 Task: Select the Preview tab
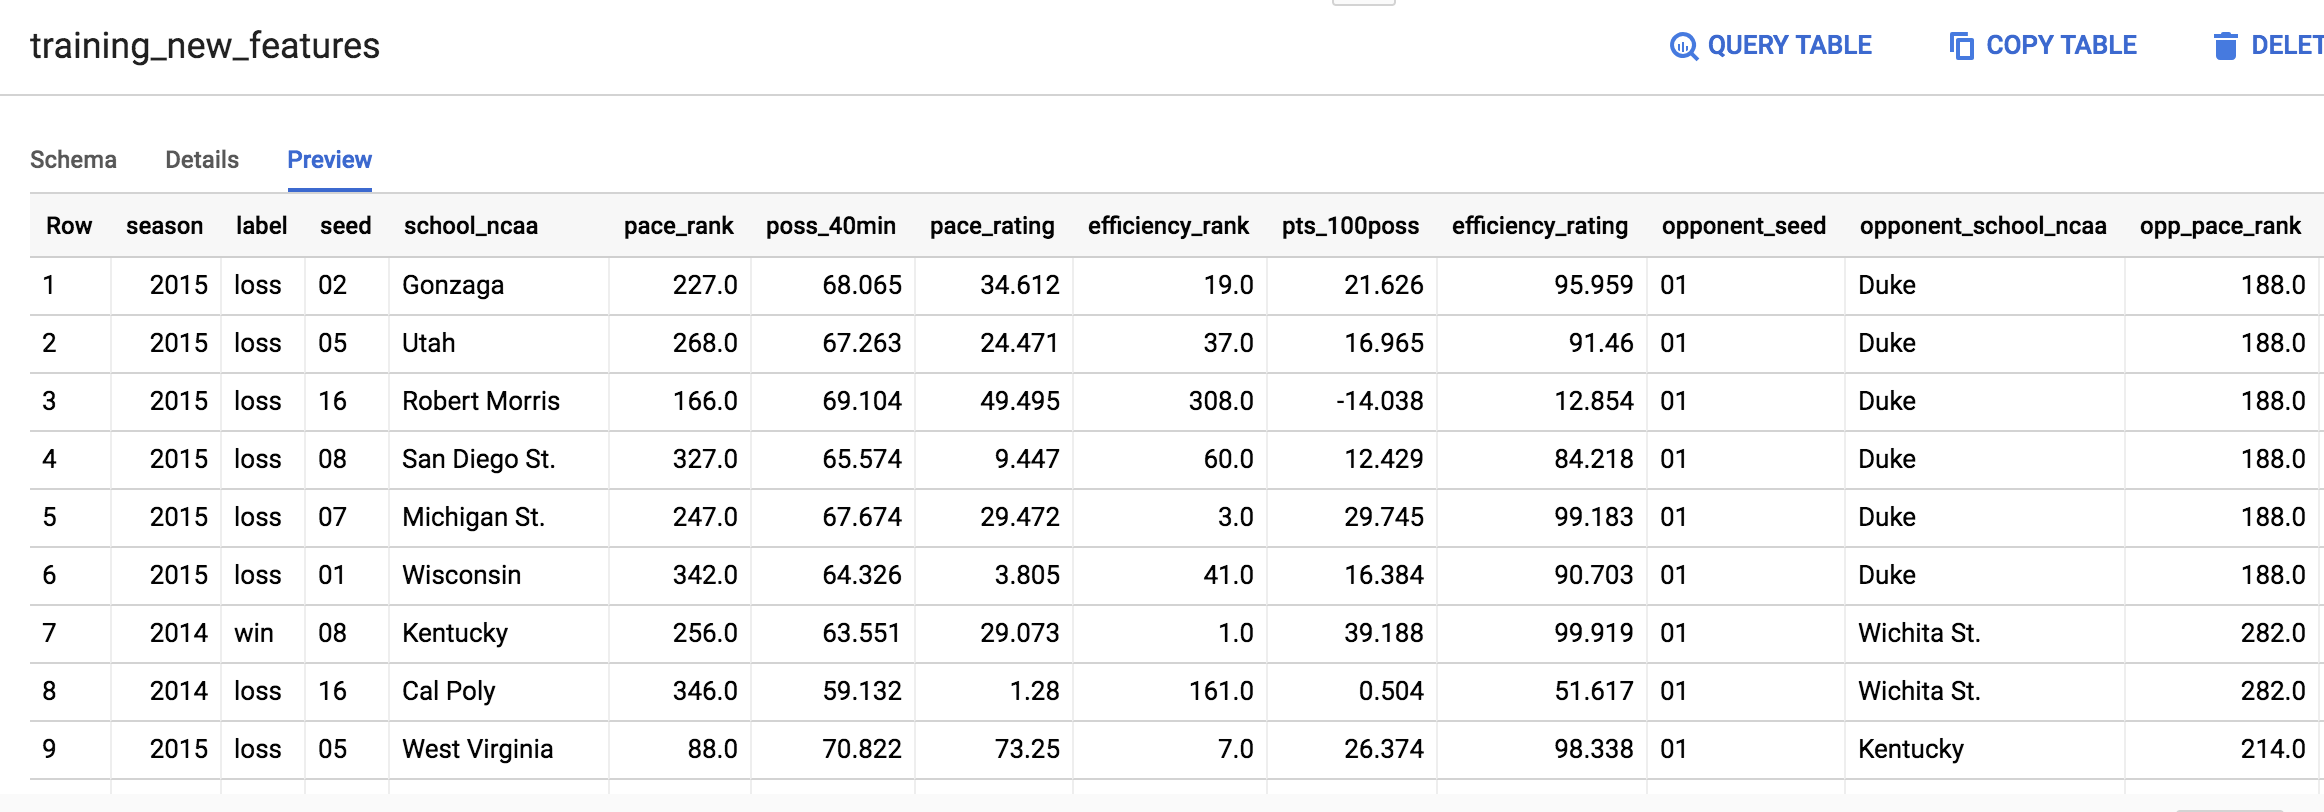329,160
